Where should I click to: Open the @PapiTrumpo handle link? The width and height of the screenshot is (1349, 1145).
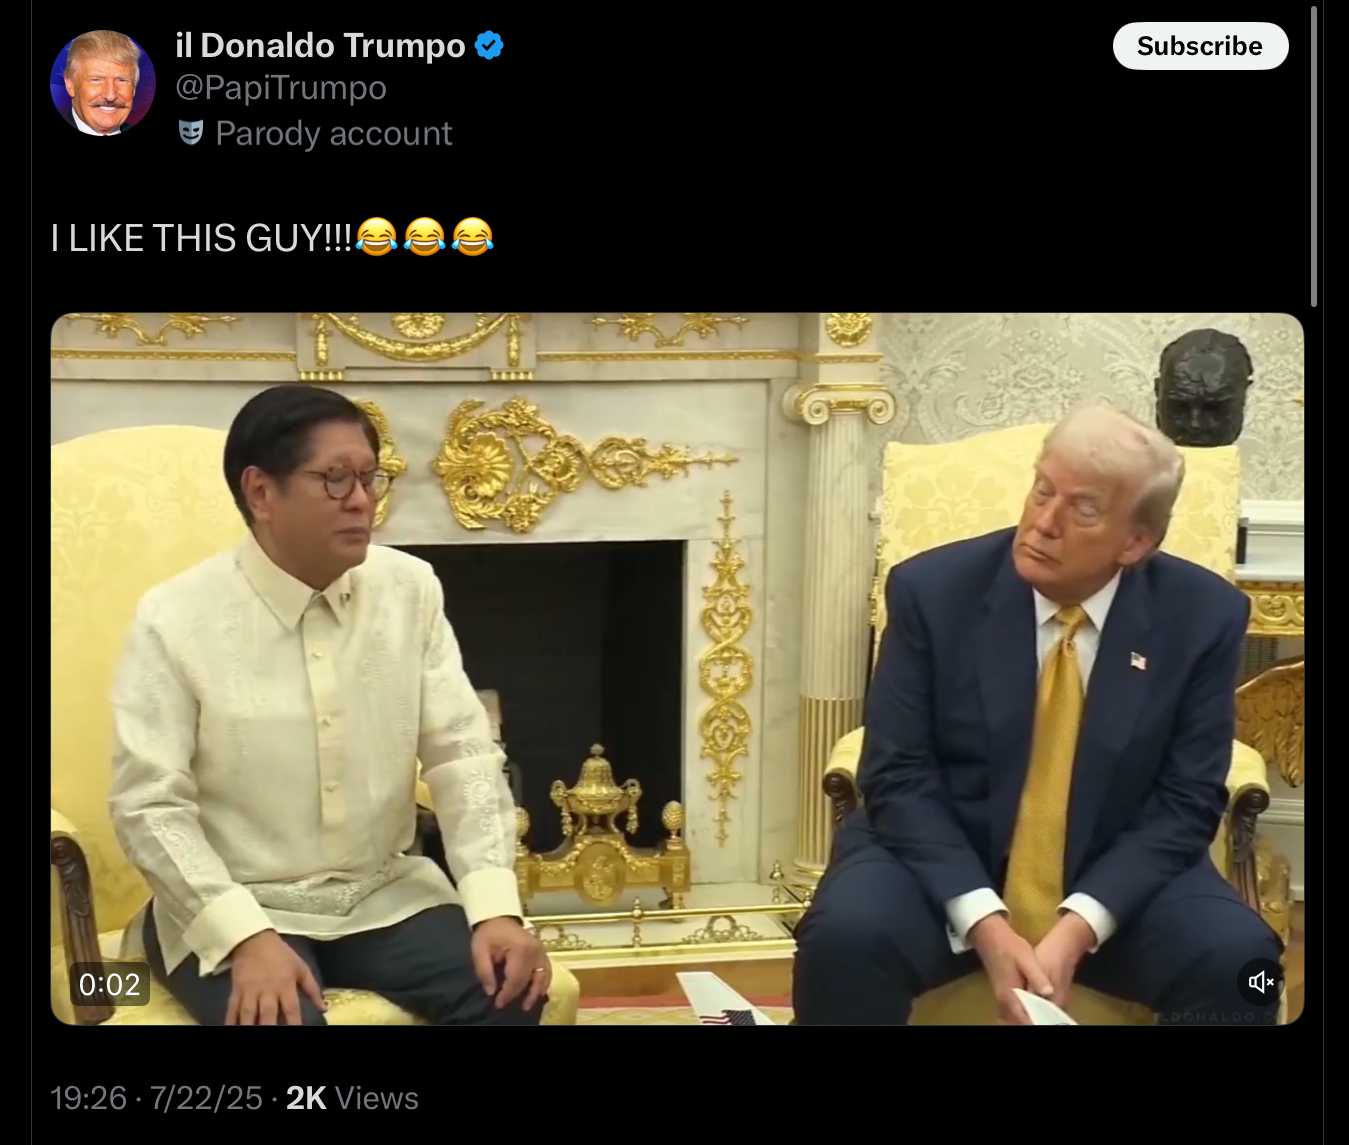coord(281,88)
